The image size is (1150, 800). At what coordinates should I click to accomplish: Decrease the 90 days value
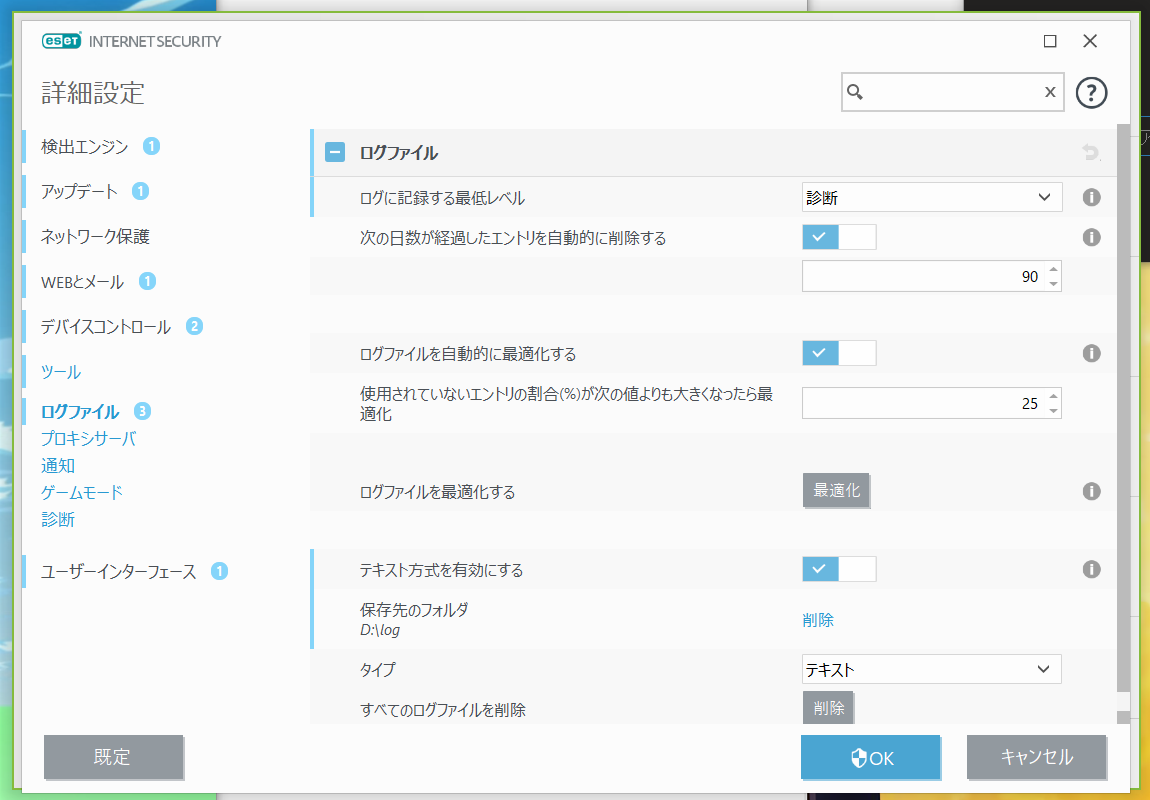point(1053,284)
